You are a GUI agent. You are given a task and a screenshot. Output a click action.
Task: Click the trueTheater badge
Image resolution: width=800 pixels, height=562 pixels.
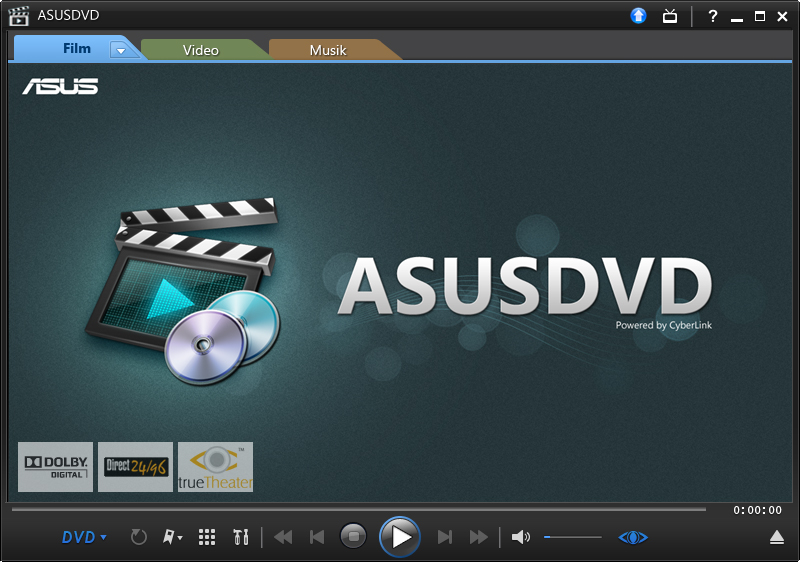(215, 467)
